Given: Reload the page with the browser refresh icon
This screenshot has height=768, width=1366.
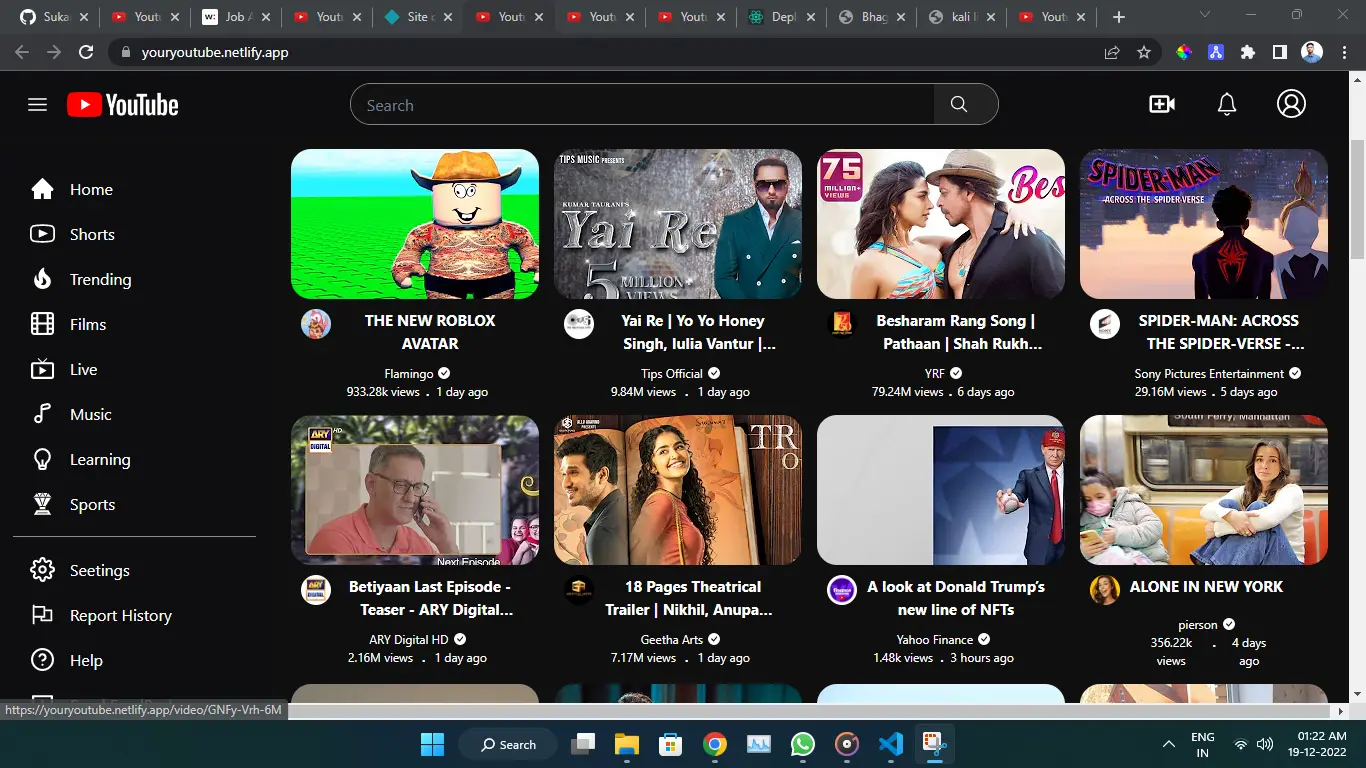Looking at the screenshot, I should 86,52.
